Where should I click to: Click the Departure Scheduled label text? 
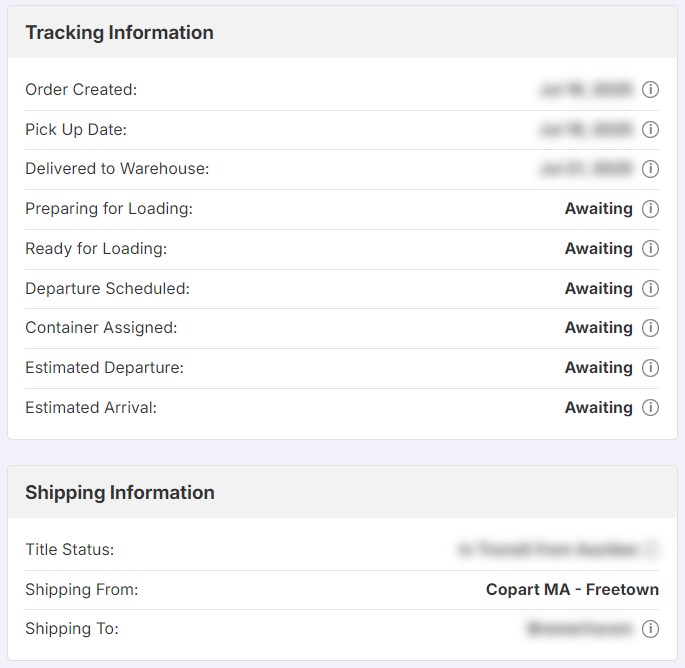pos(107,289)
